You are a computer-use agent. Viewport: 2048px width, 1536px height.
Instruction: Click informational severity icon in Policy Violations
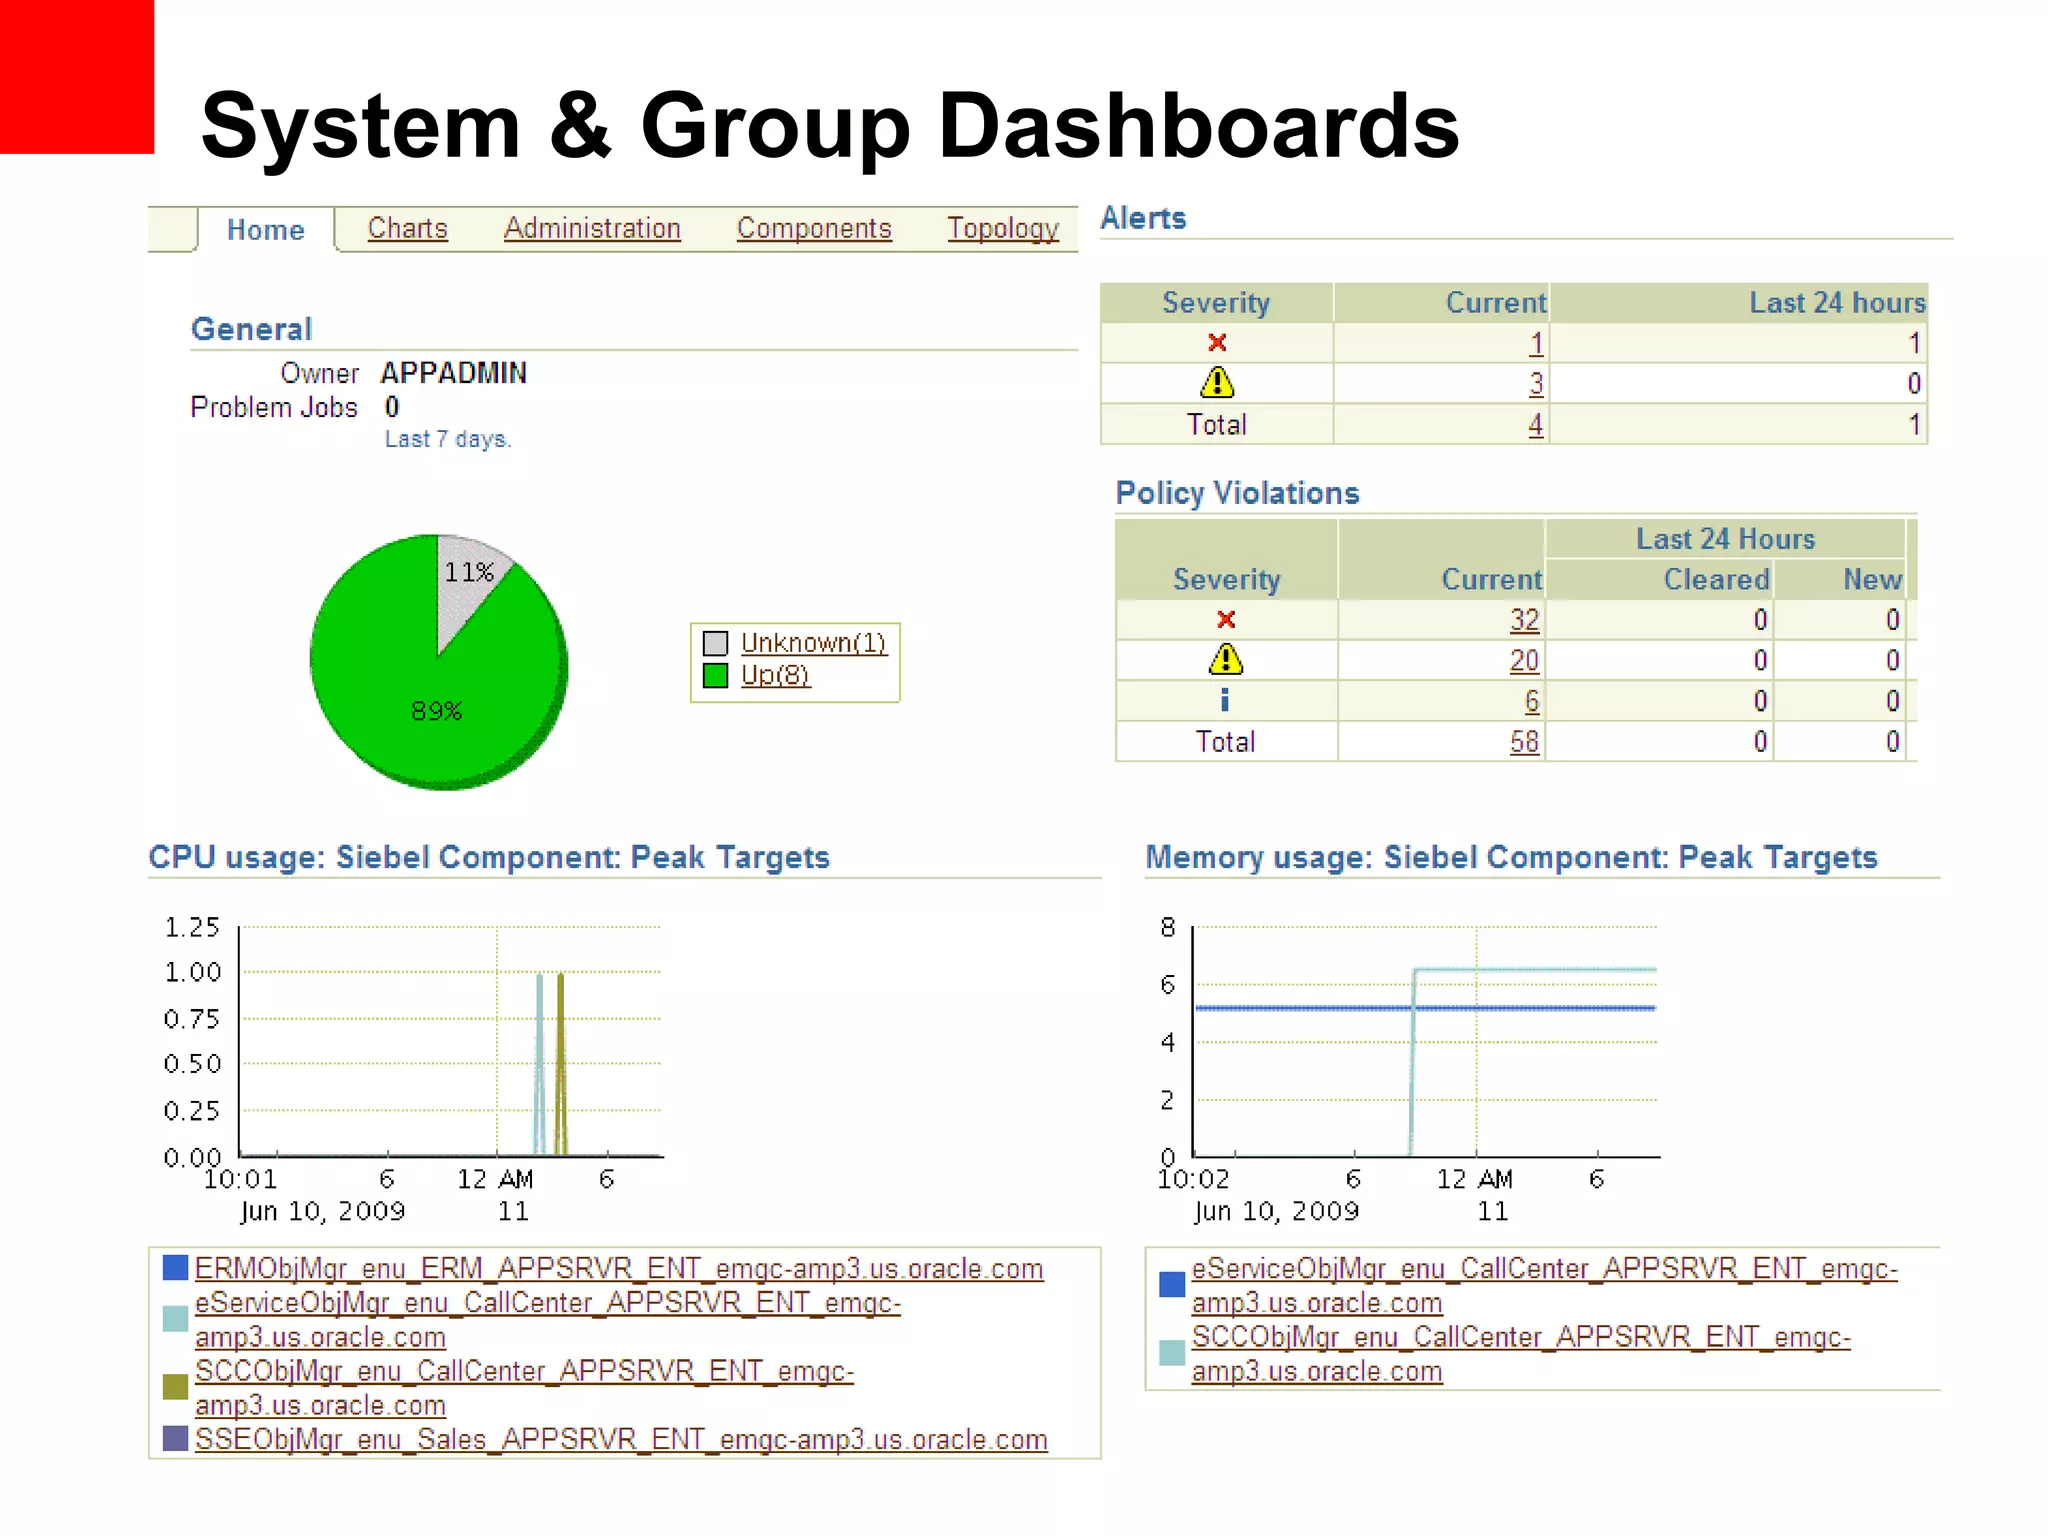(1225, 700)
